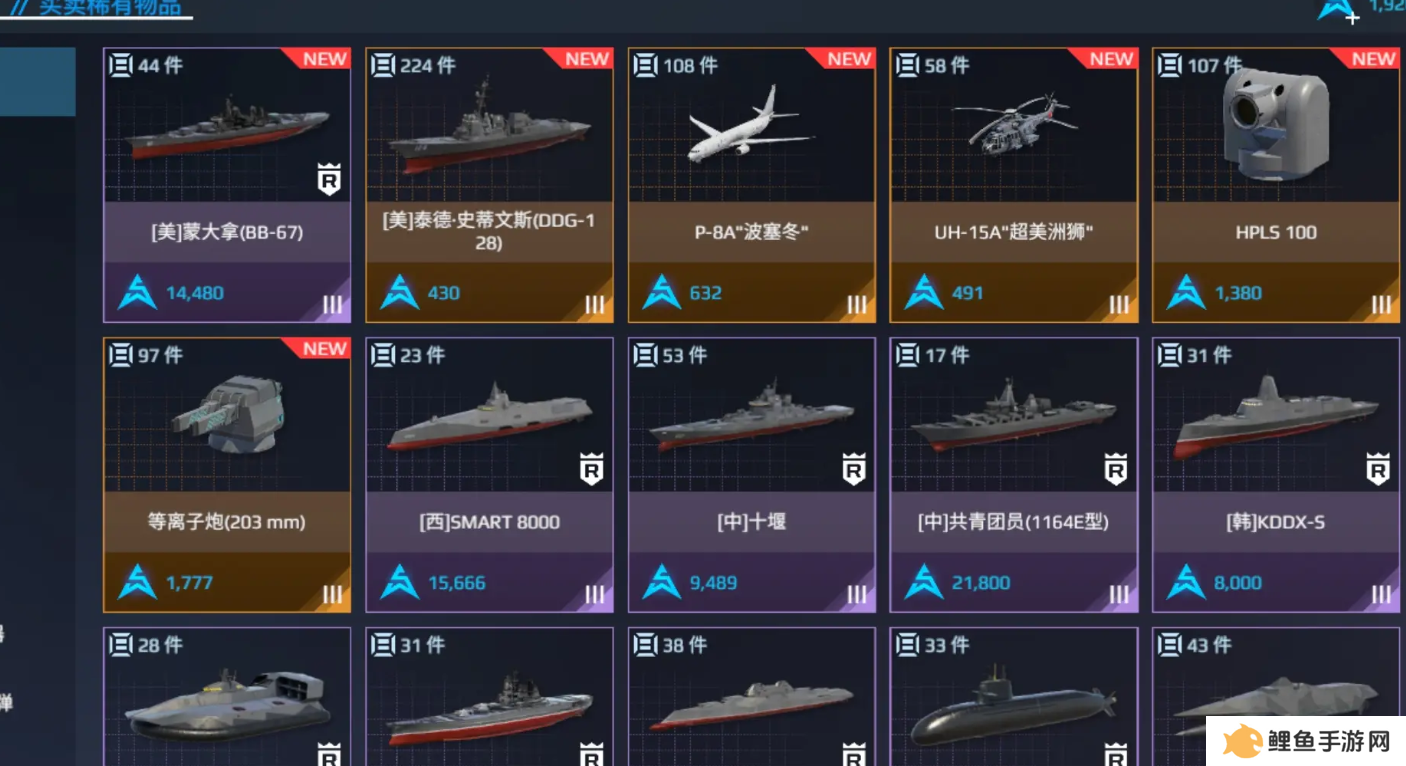Viewport: 1406px width, 766px height.
Task: Click the rank badge on [西]SMART 8000 card
Action: click(592, 469)
